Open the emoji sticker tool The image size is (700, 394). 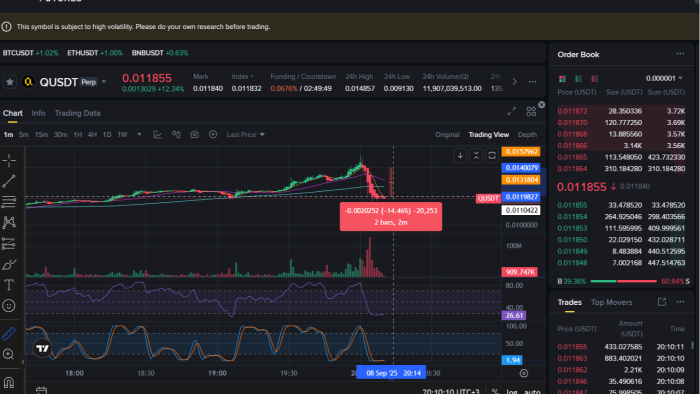pos(9,306)
